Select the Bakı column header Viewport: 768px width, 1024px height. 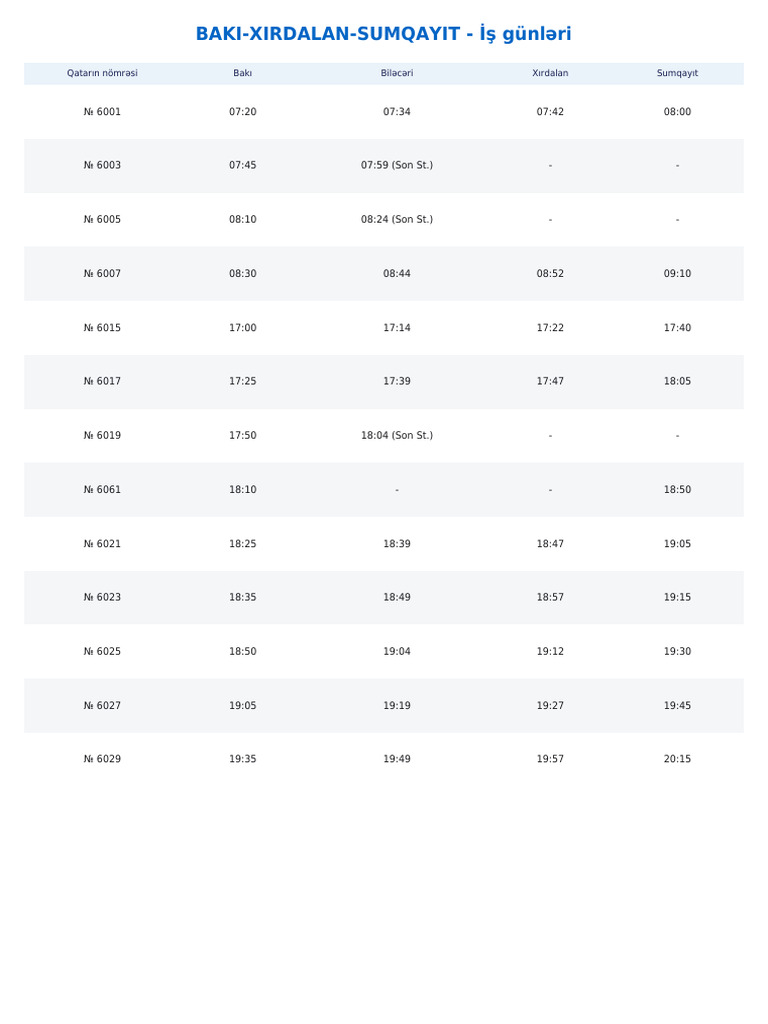(242, 73)
